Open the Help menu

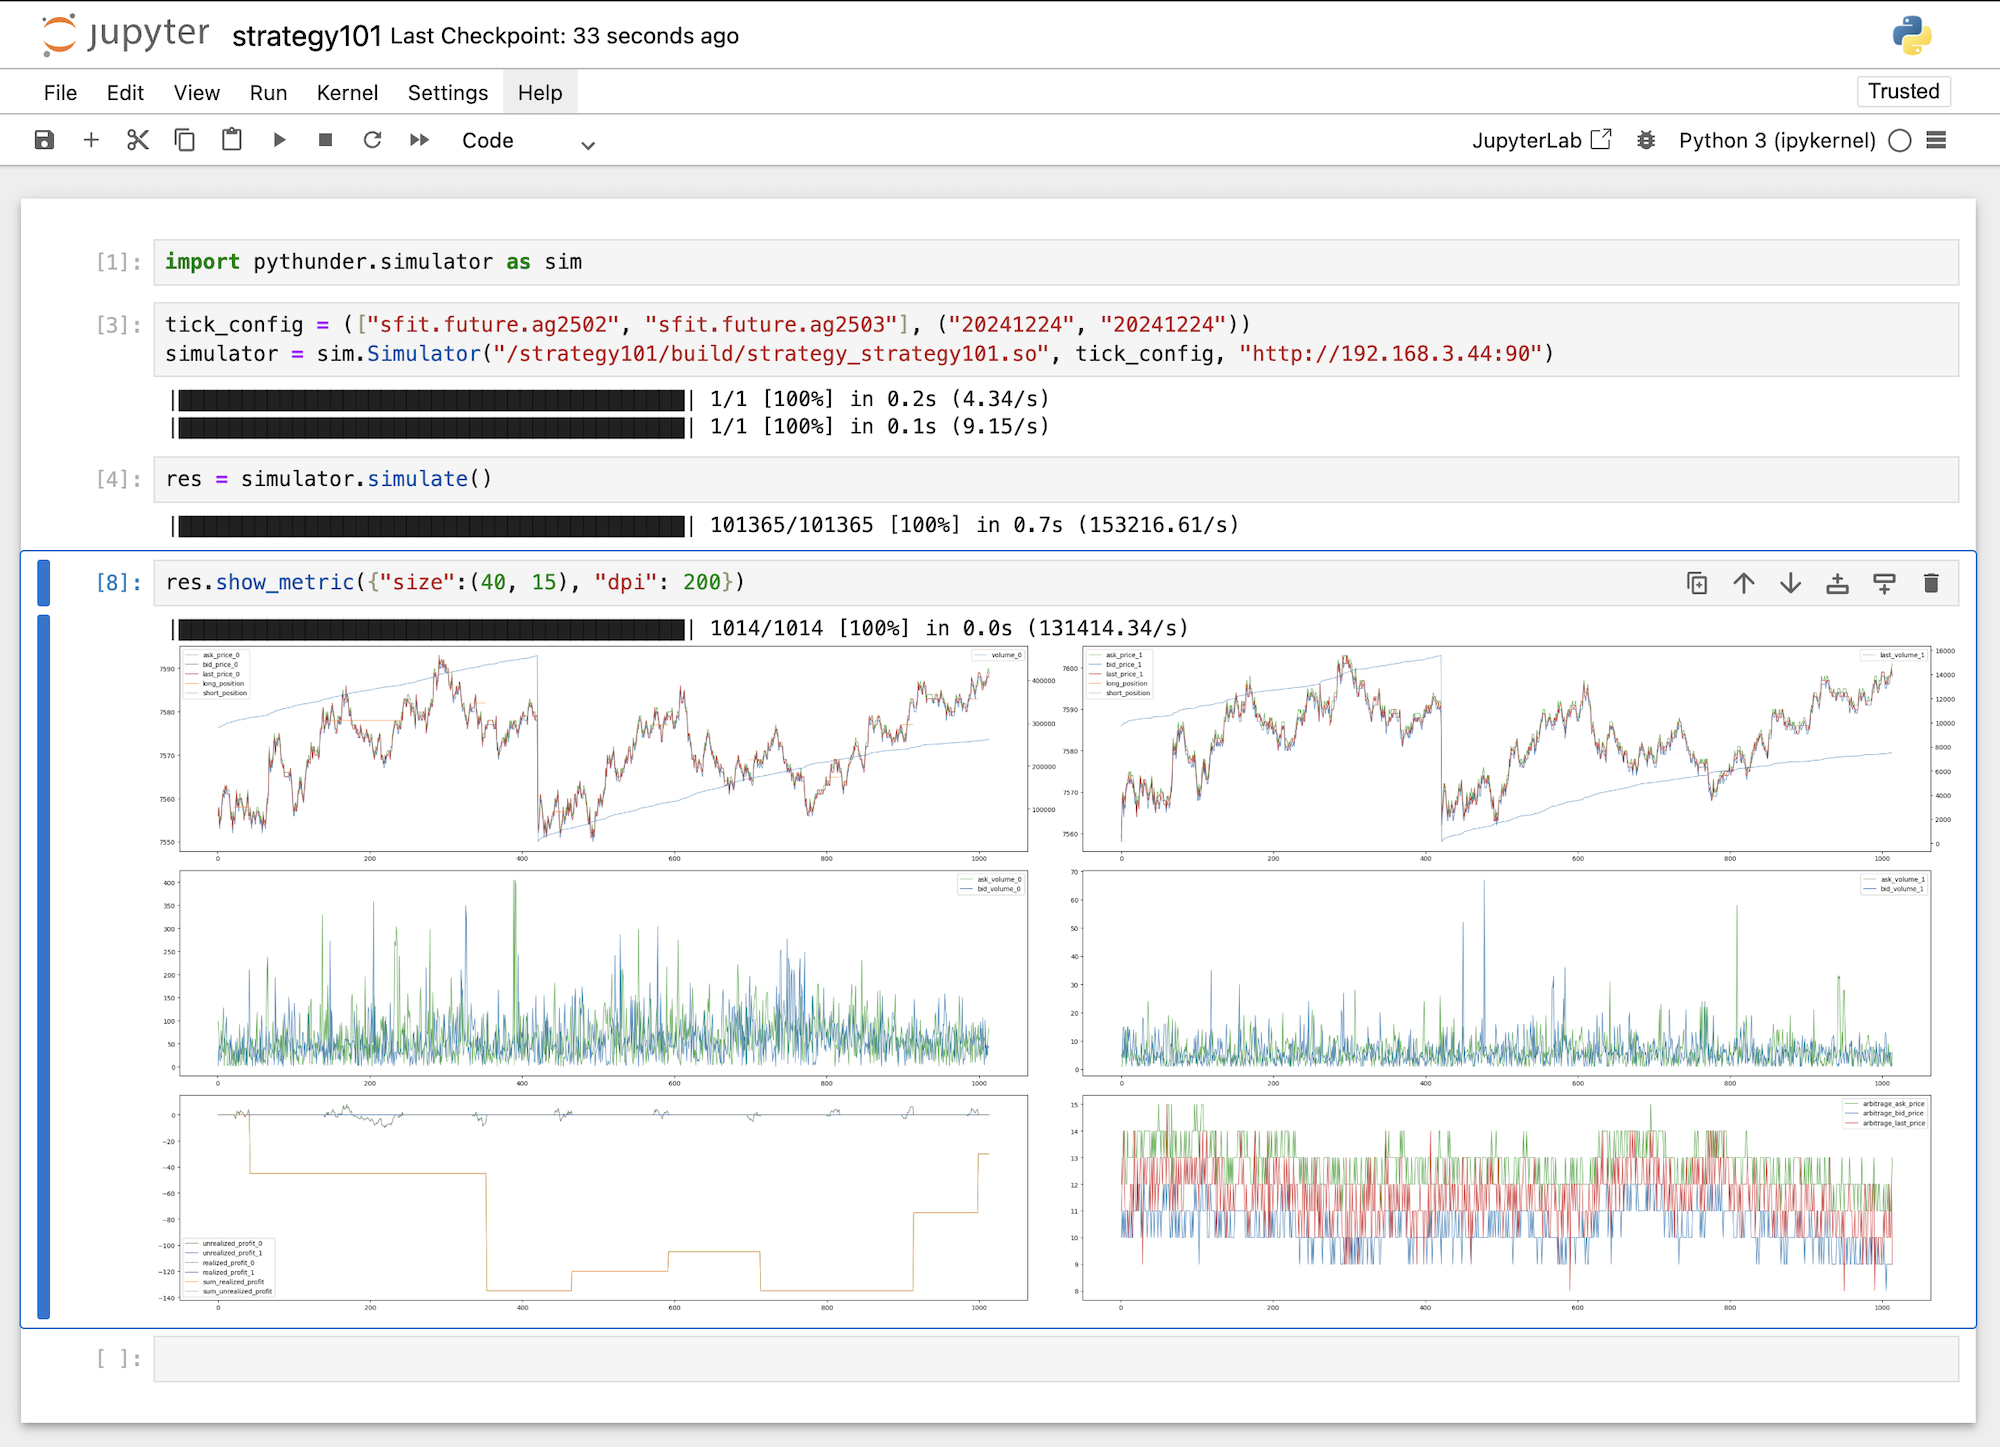click(x=540, y=92)
